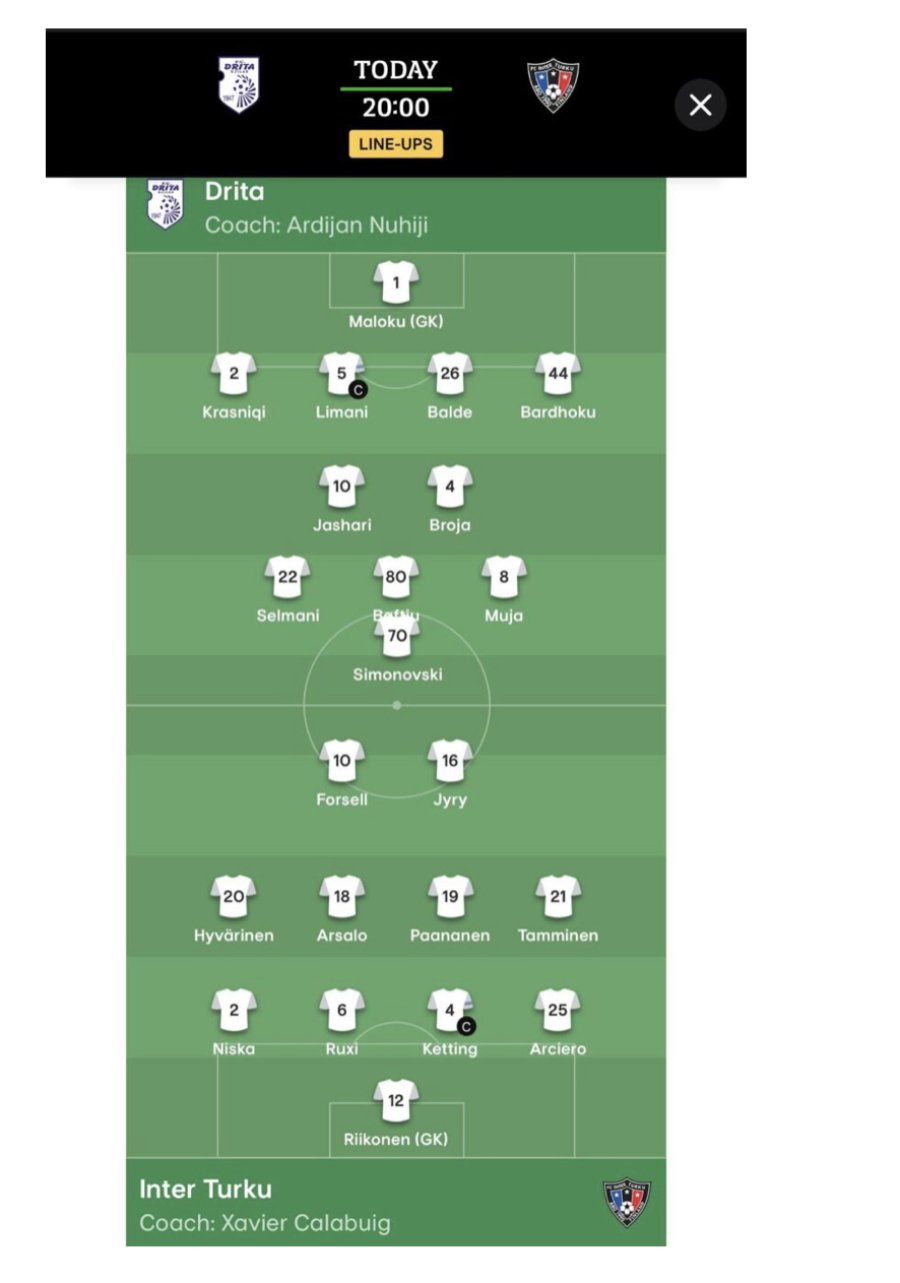
Task: Click goalkeeper Riikonen's number 12 shirt
Action: click(x=396, y=1101)
